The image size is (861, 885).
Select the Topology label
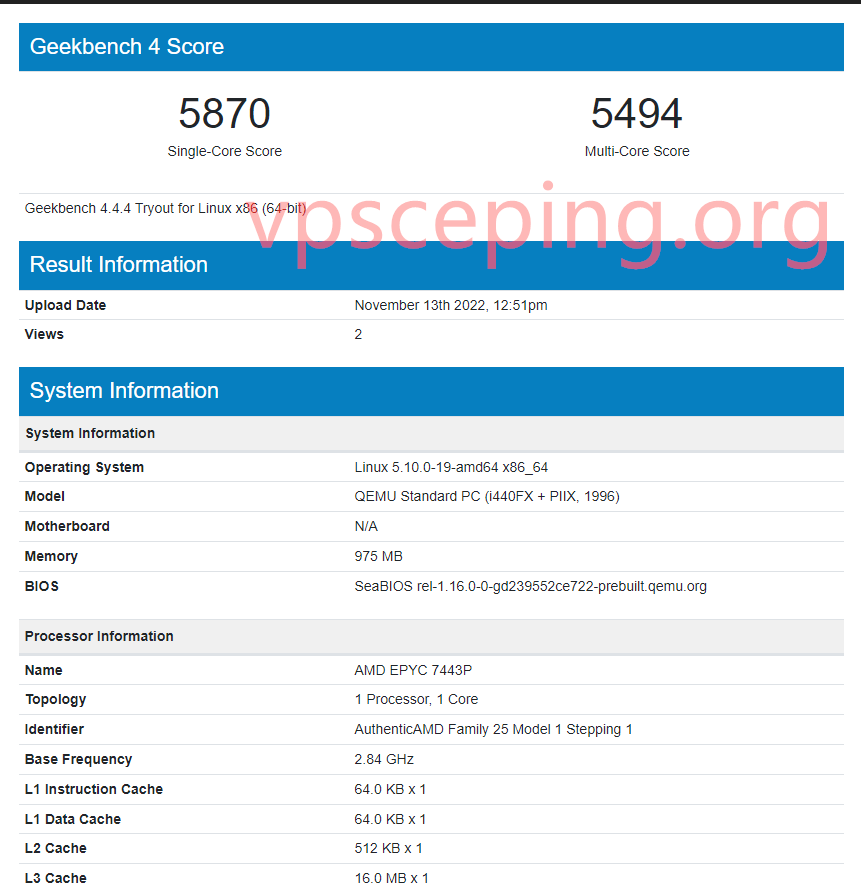[55, 700]
